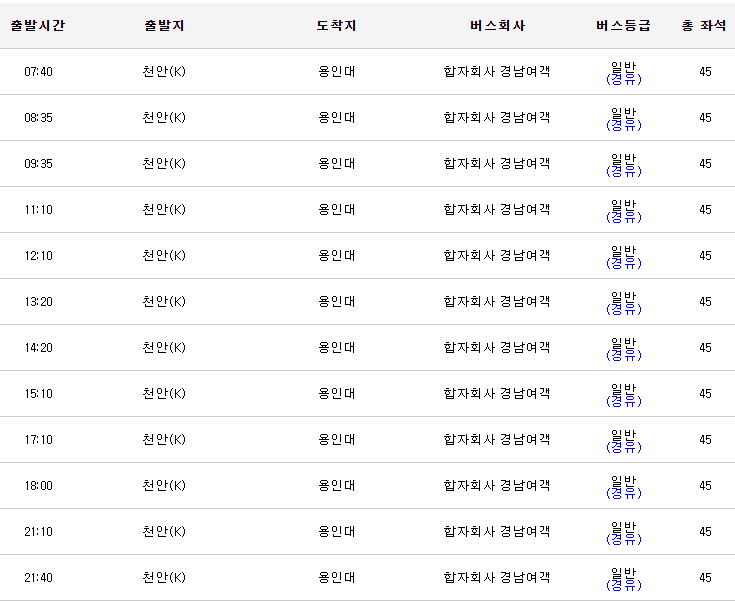Select the 14:20 departure time

tap(38, 347)
